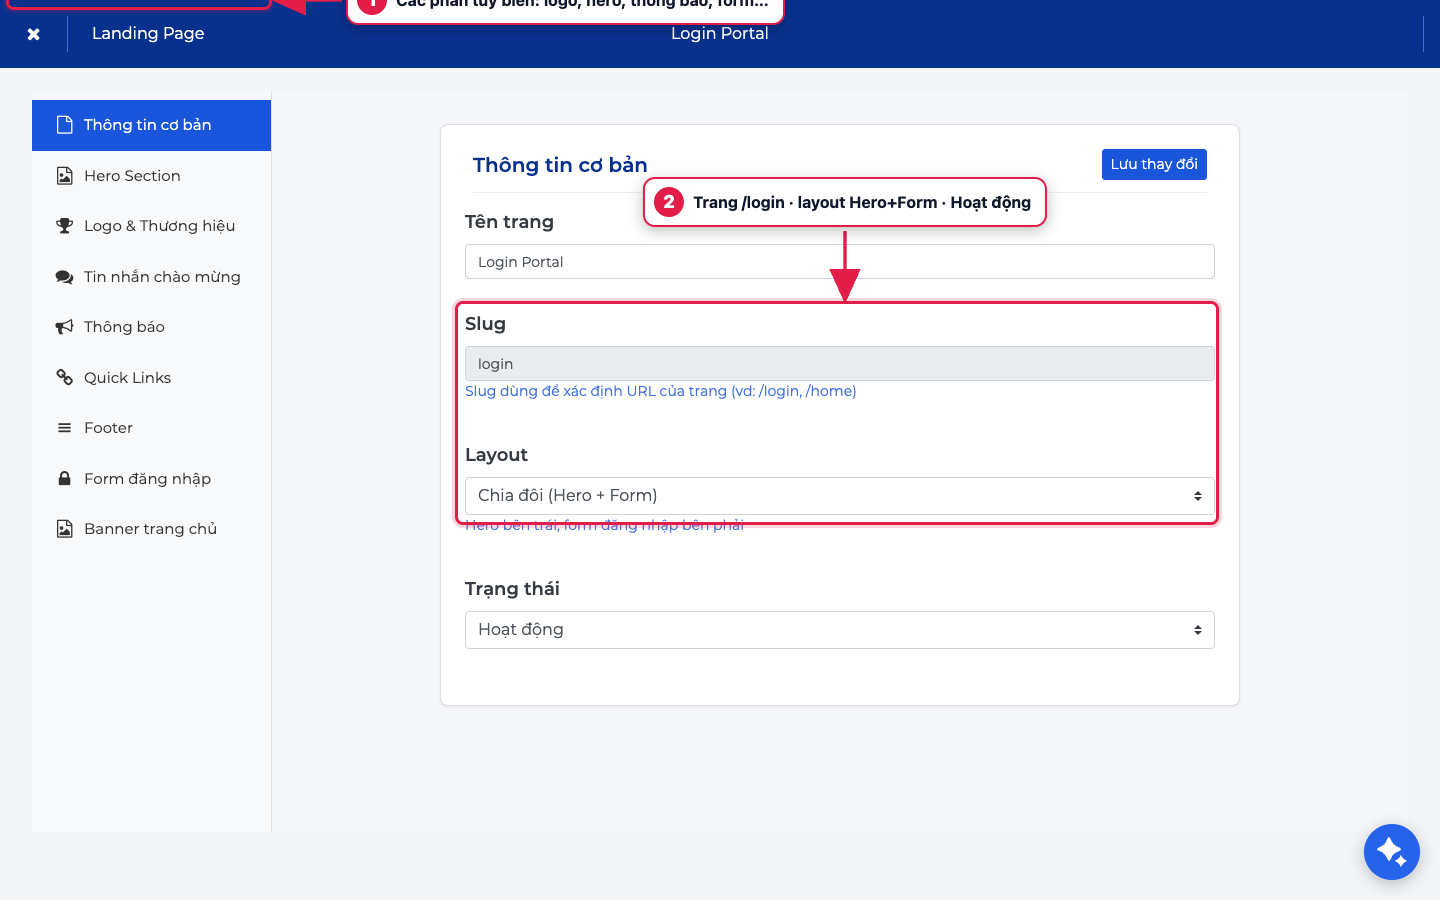
Task: Open the Thông tin cơ bản section
Action: tap(151, 125)
